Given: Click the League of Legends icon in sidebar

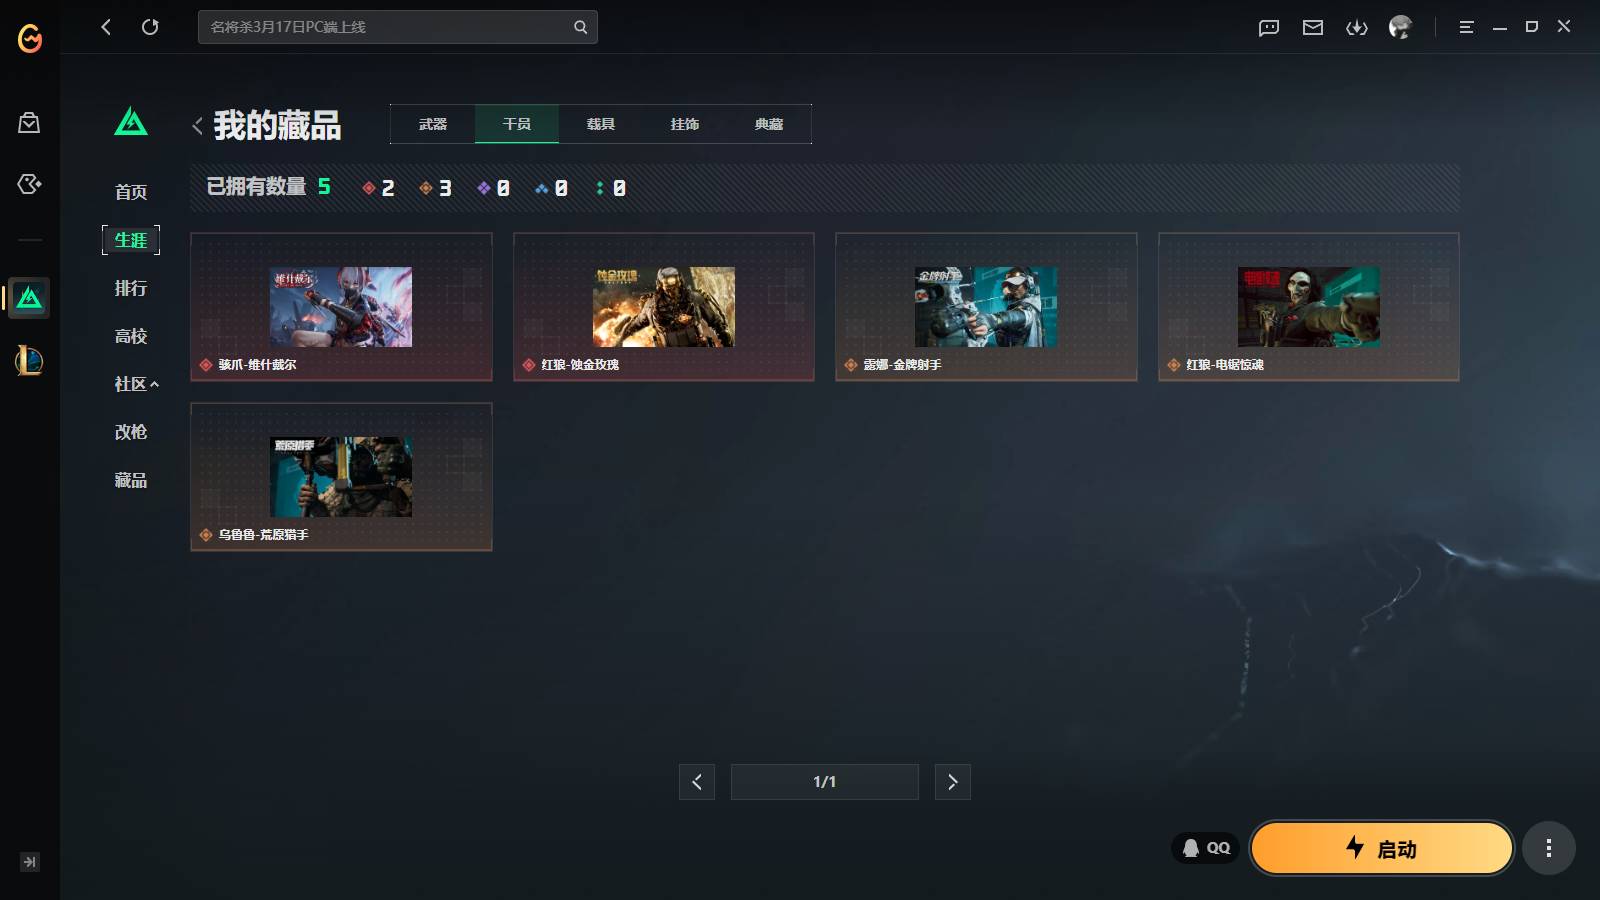Looking at the screenshot, I should 29,360.
